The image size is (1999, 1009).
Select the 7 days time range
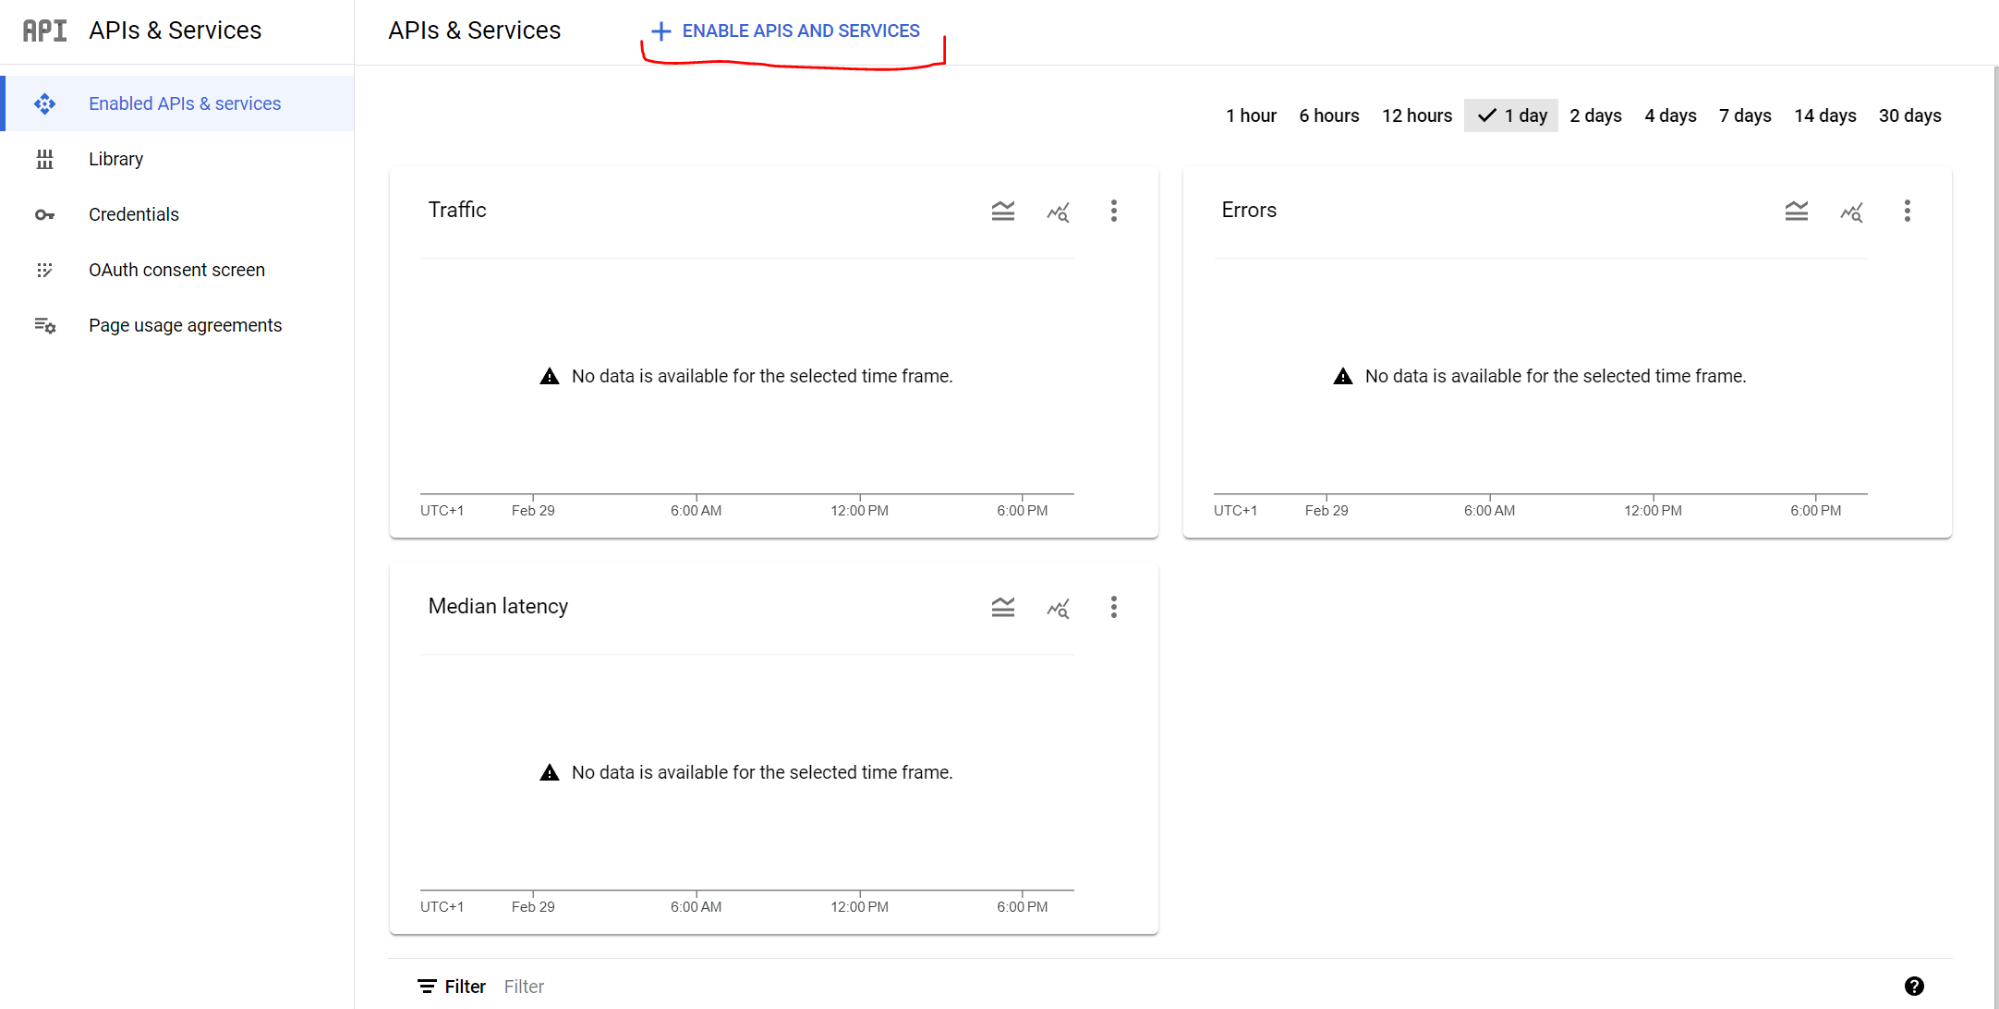click(x=1744, y=116)
